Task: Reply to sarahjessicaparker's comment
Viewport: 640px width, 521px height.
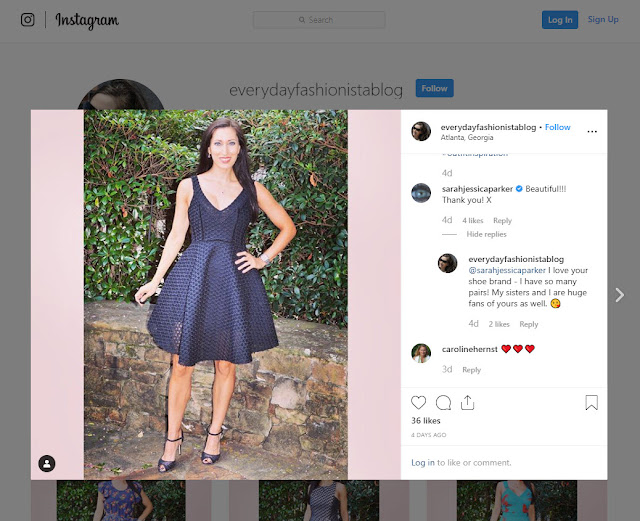Action: pos(502,220)
